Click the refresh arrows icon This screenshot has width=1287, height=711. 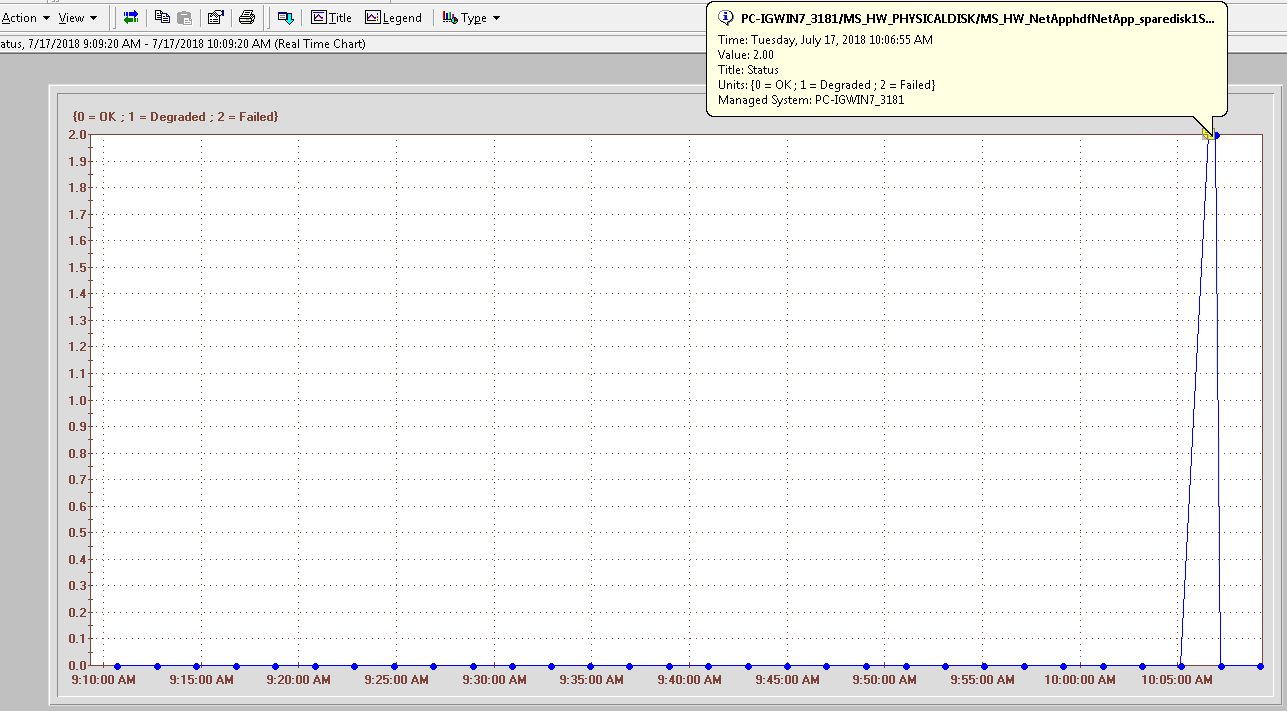(131, 18)
